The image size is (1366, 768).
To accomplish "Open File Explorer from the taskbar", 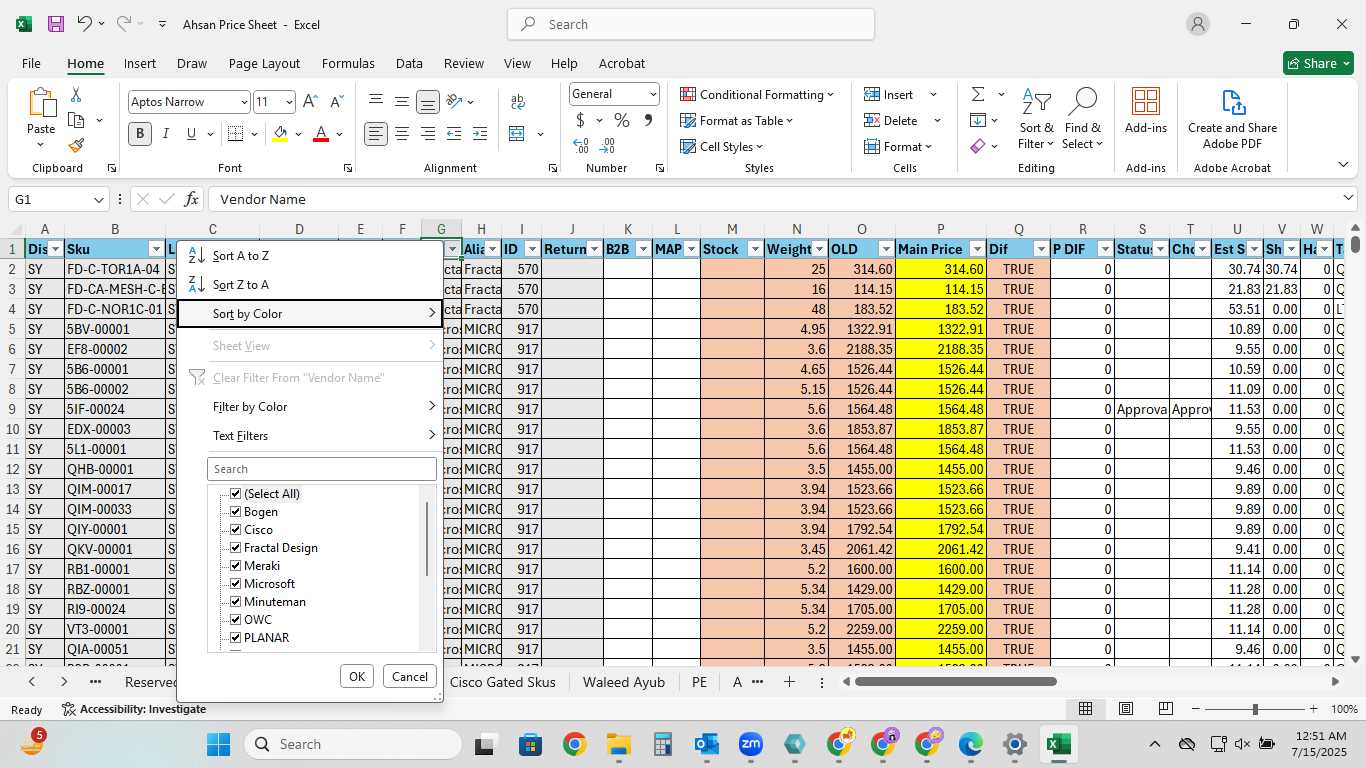I will click(618, 745).
